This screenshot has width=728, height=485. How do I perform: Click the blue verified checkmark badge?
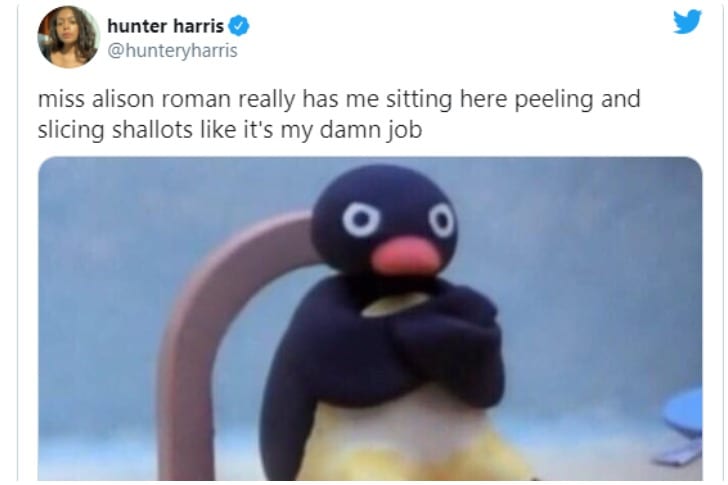pos(240,26)
